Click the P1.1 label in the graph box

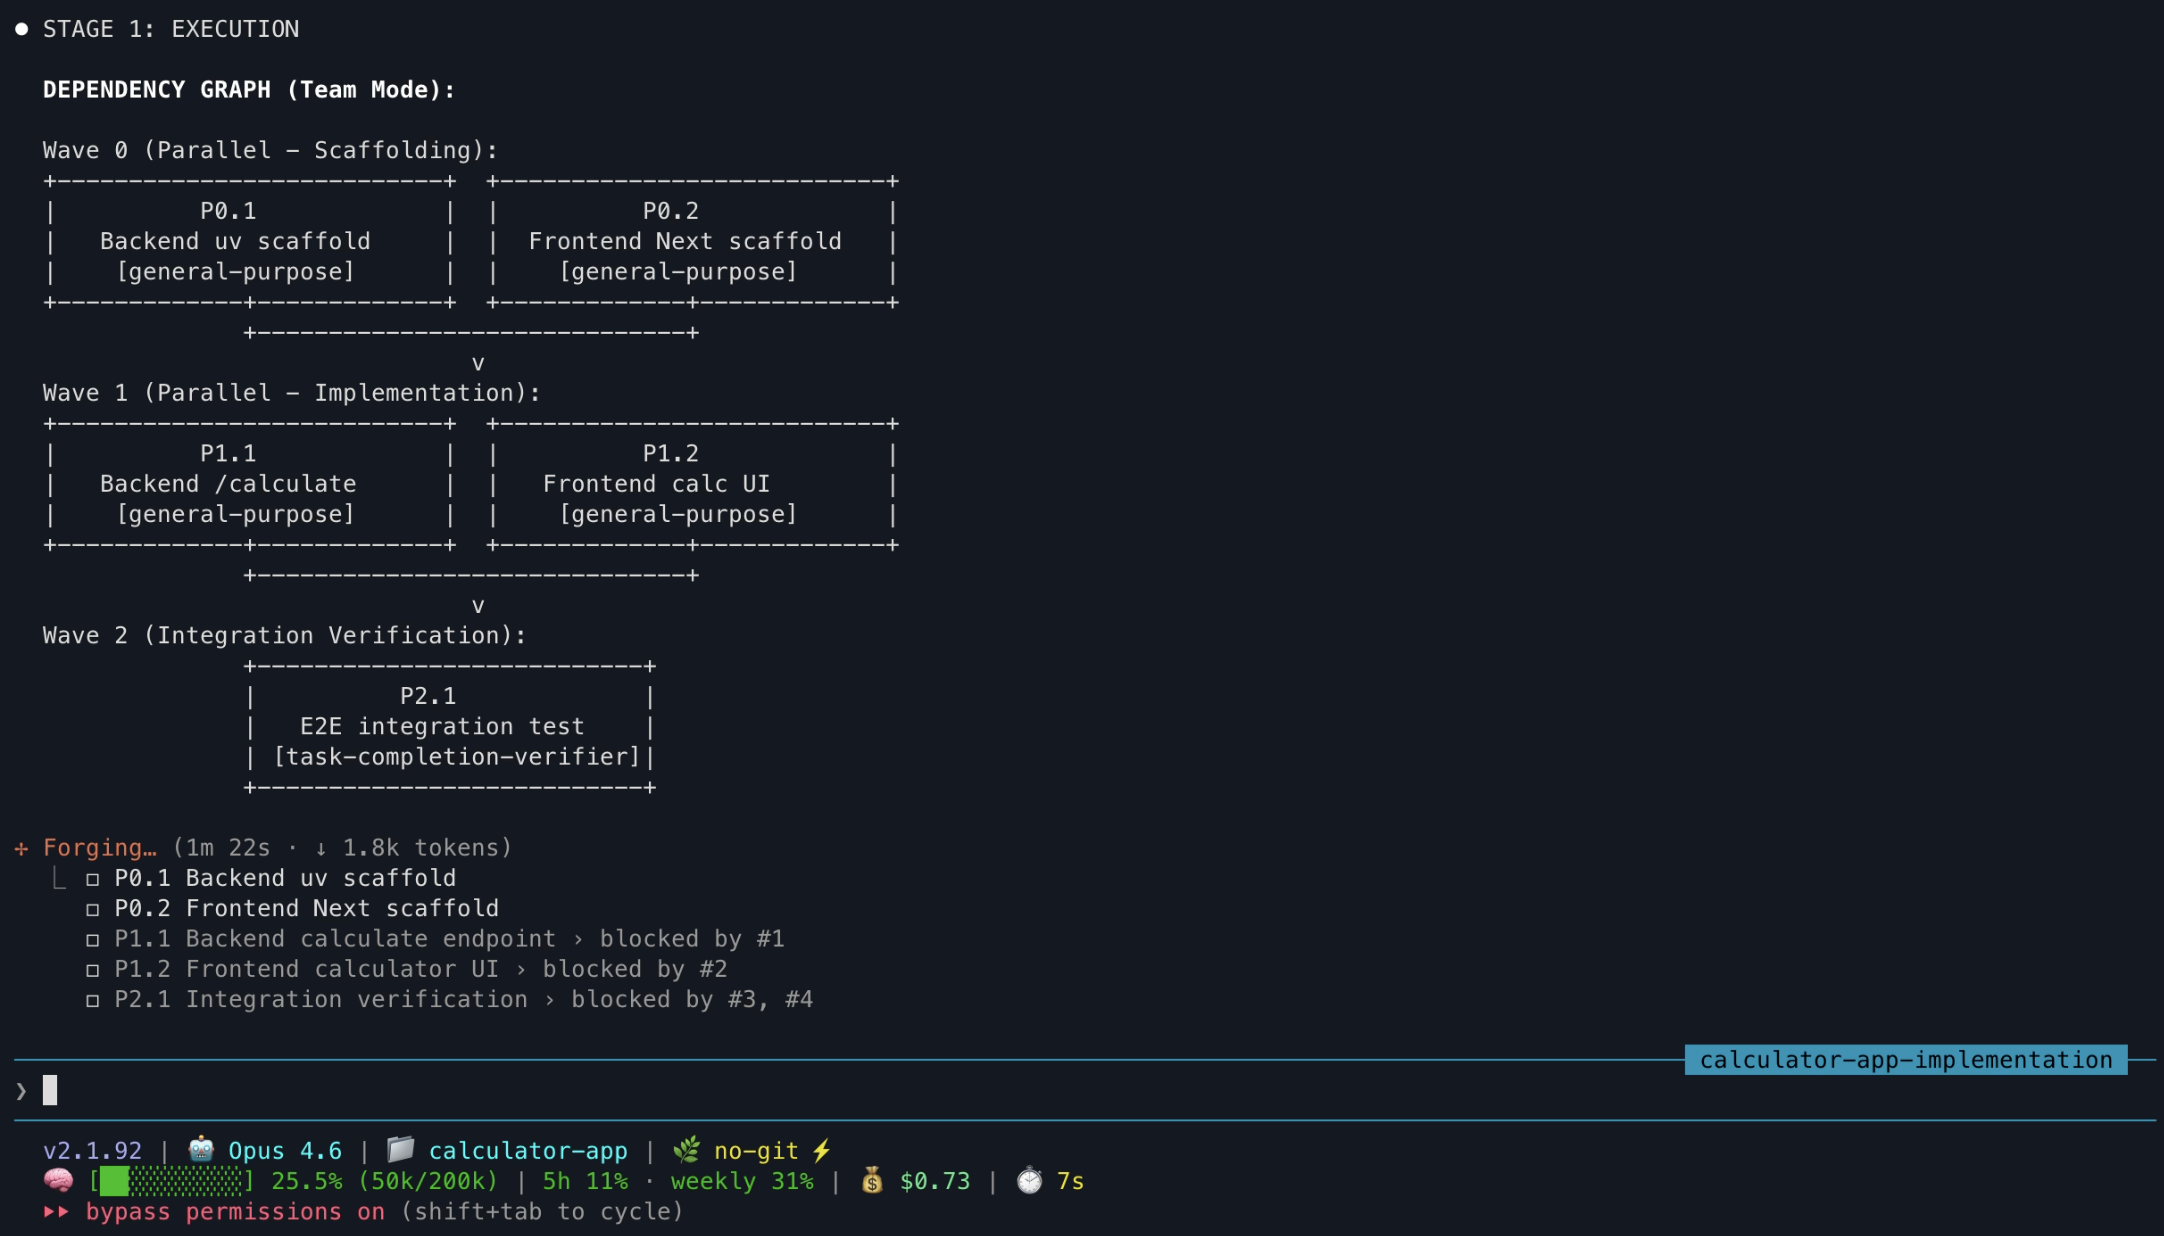tap(228, 453)
